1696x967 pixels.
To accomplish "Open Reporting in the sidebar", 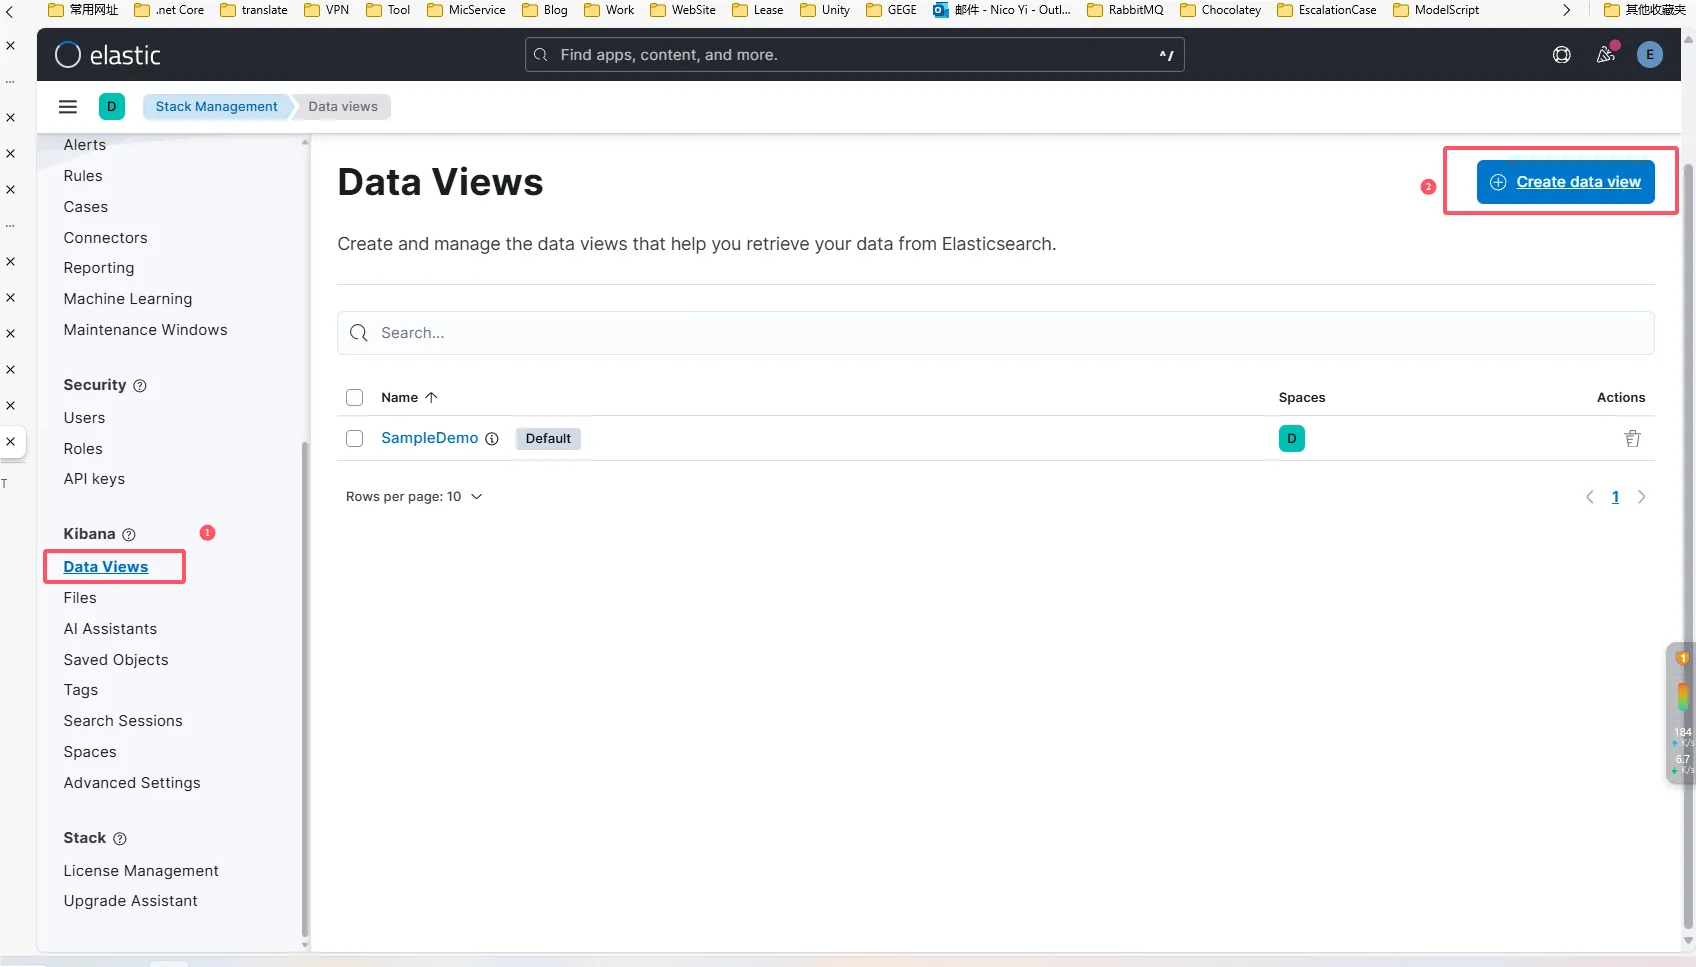I will coord(99,268).
